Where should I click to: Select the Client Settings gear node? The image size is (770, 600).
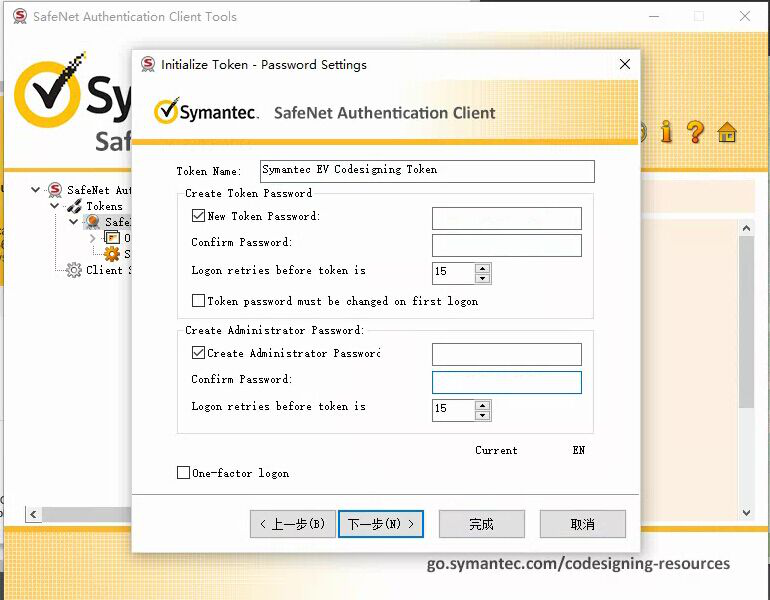click(x=74, y=270)
